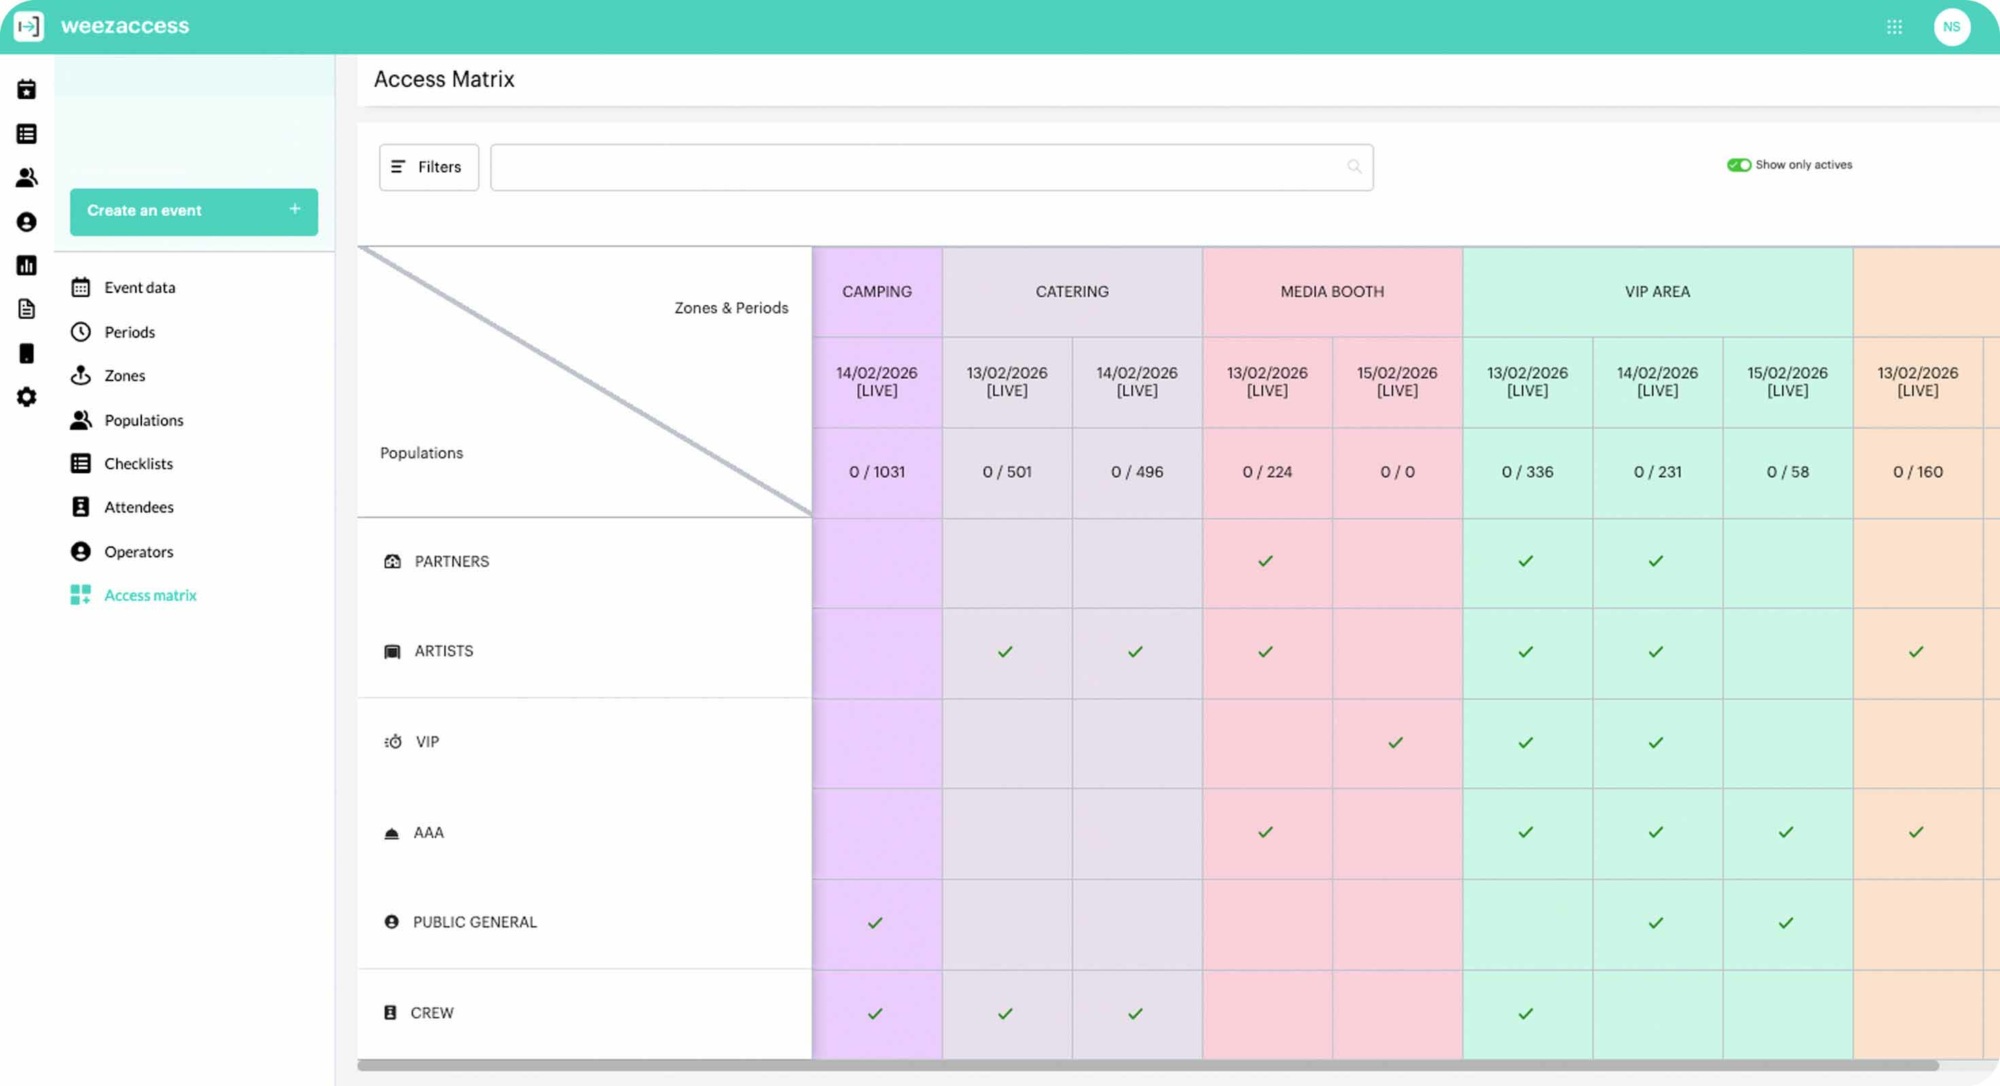Toggle ARTISTS access for CAMPING 14/02/2026
The width and height of the screenshot is (2000, 1086).
(x=877, y=651)
